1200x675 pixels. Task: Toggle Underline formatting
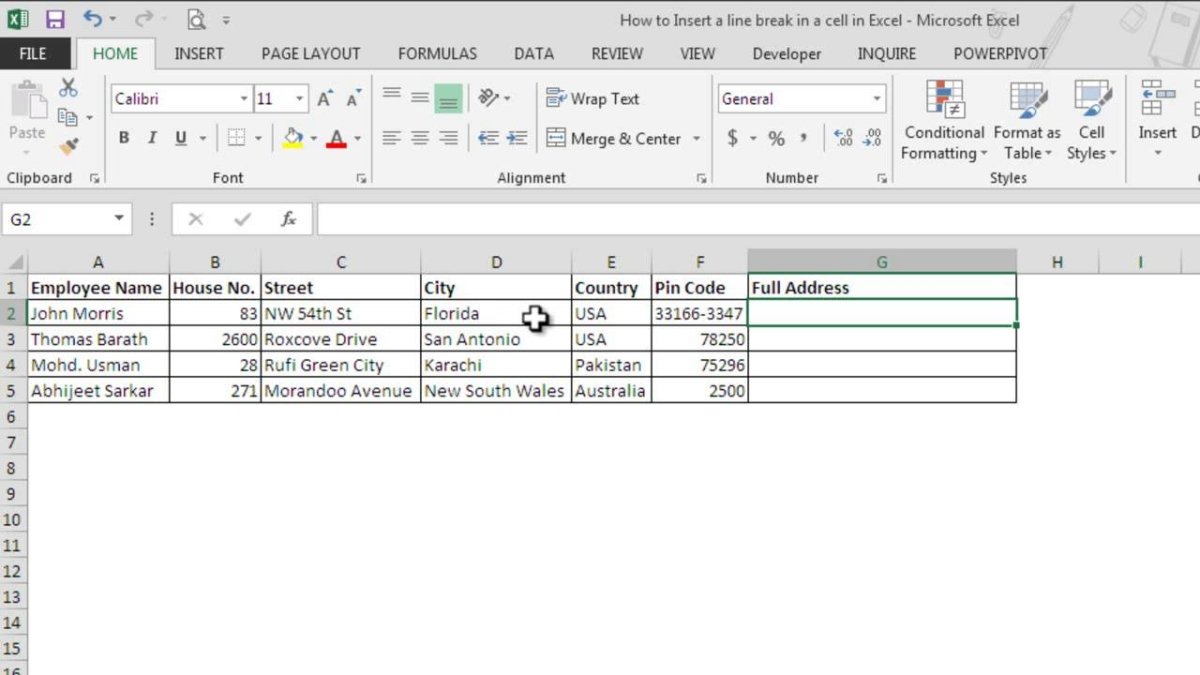[x=181, y=138]
